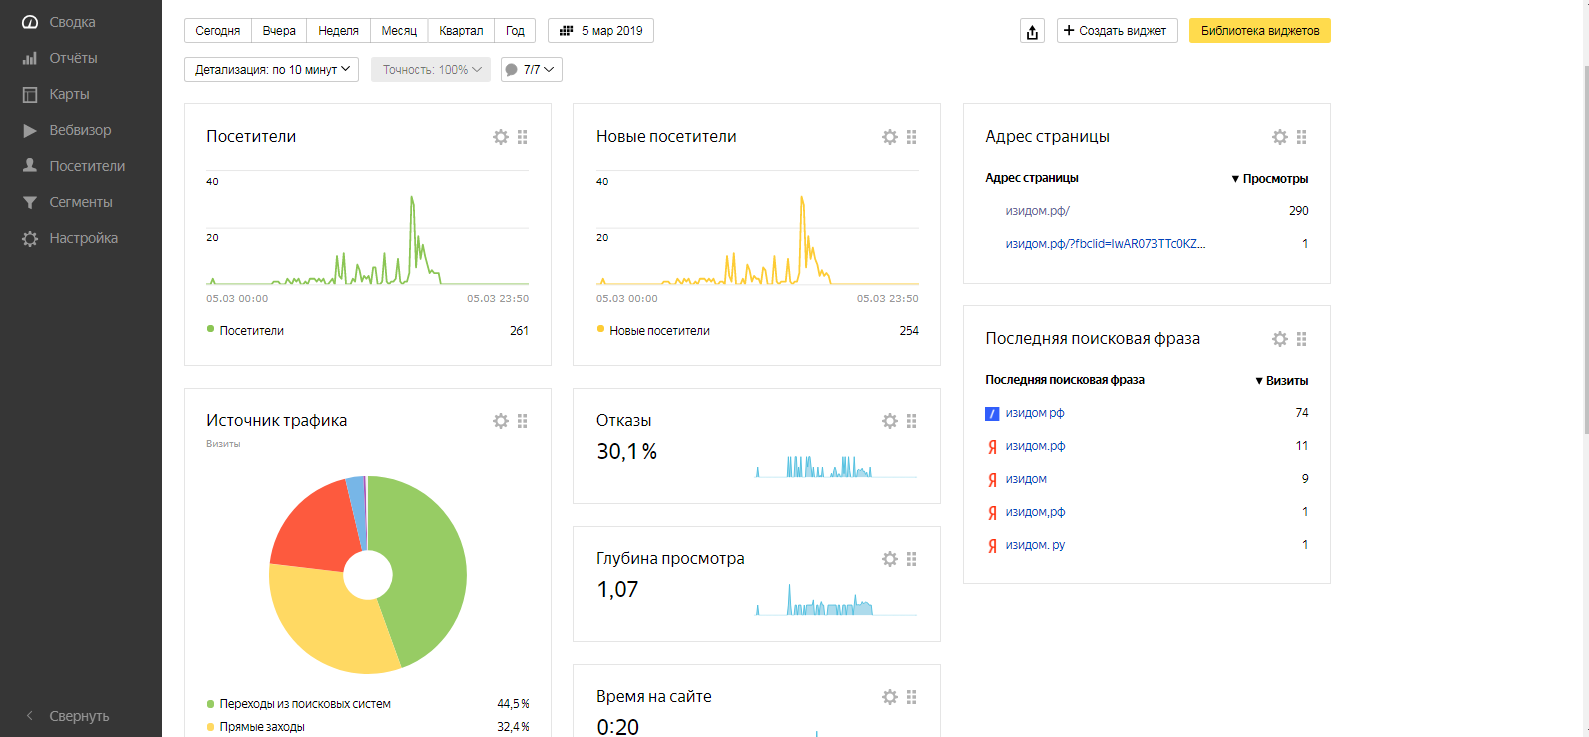The width and height of the screenshot is (1589, 737).
Task: Open Вебвизор from the sidebar
Action: click(x=80, y=130)
